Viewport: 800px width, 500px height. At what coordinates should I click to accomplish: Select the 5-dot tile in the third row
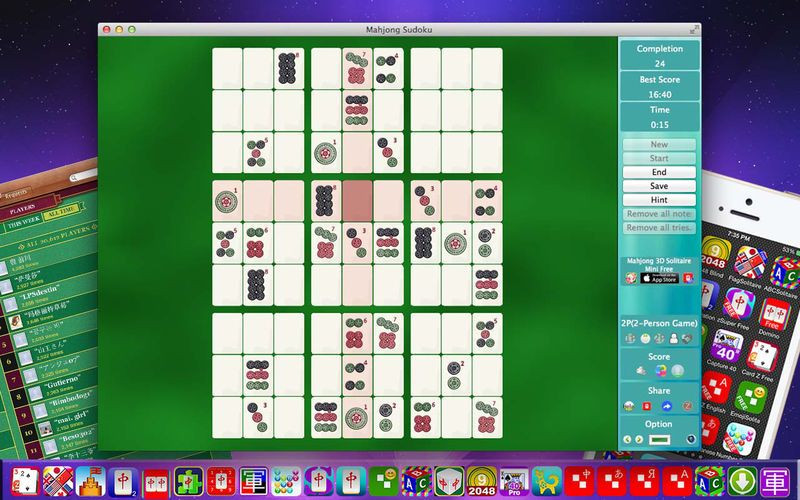tap(258, 153)
